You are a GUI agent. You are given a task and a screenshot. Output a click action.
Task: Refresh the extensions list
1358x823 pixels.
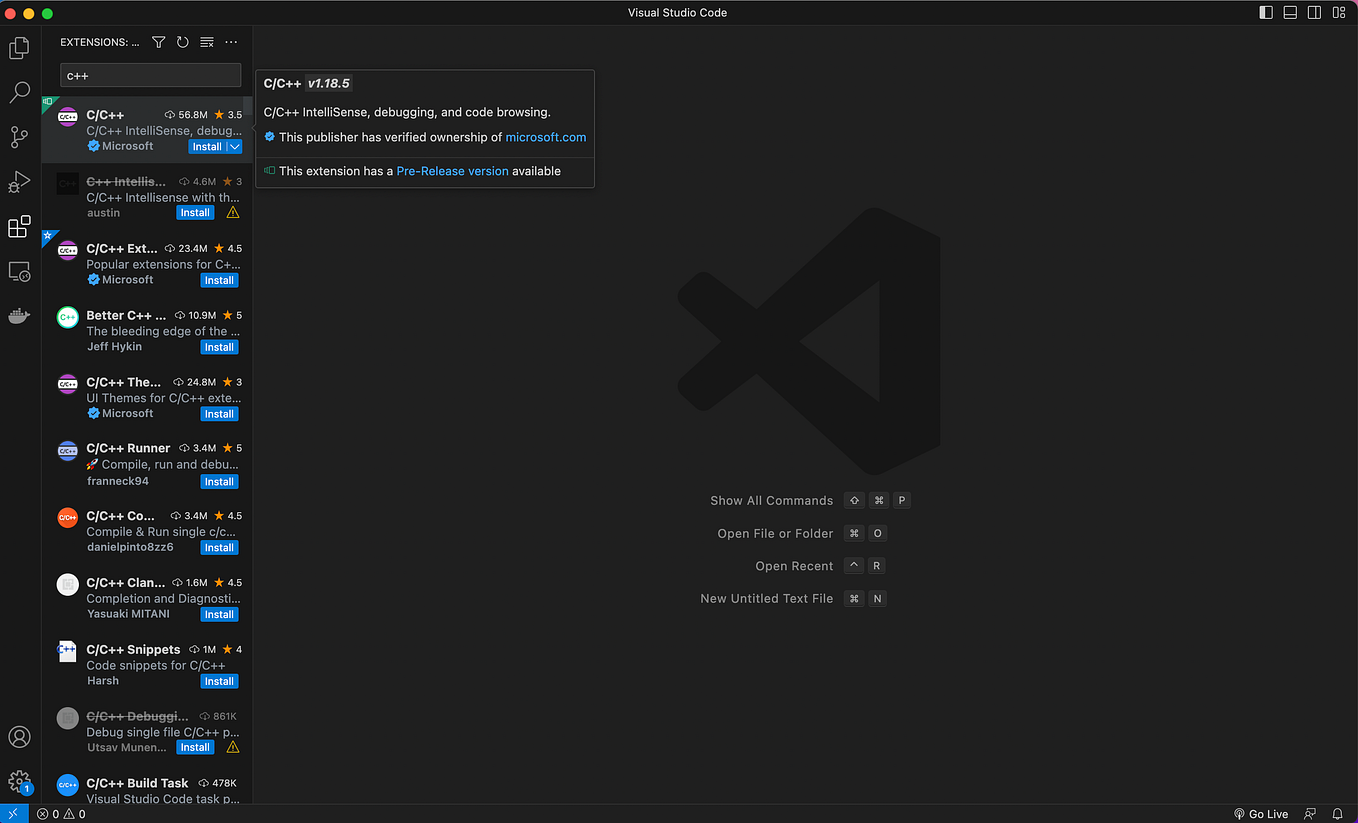(183, 42)
